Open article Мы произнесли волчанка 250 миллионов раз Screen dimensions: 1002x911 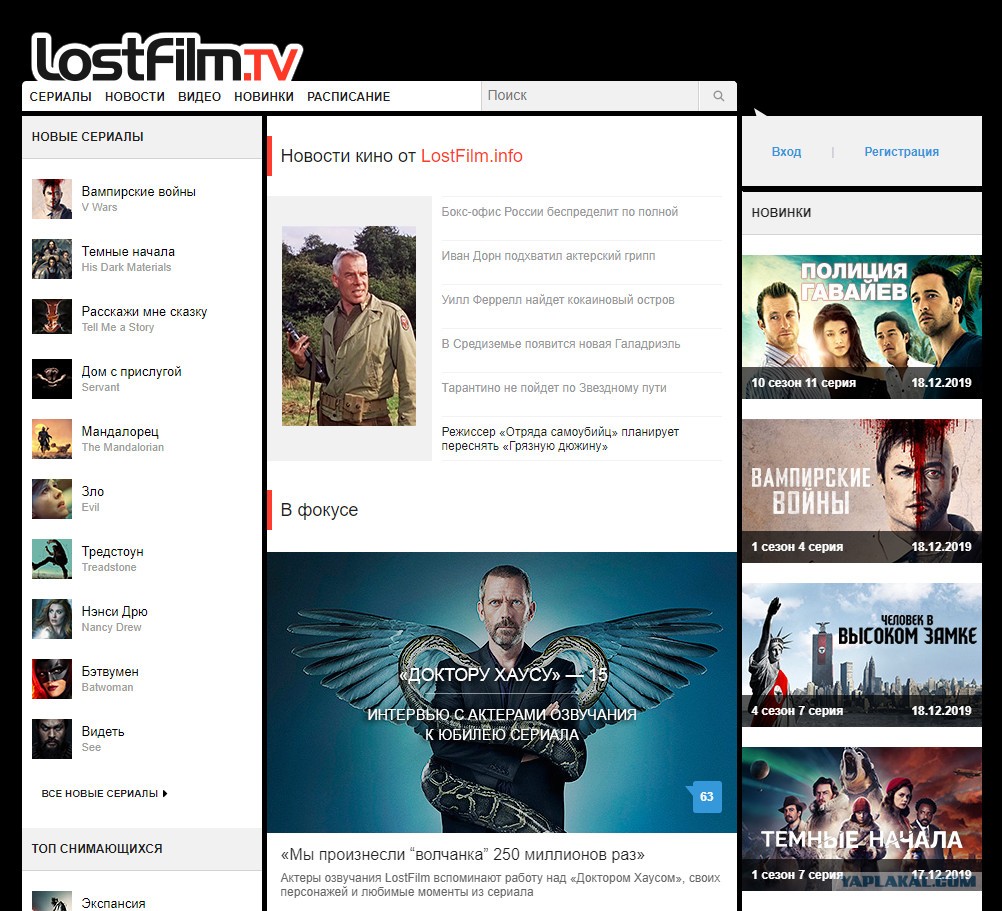463,855
